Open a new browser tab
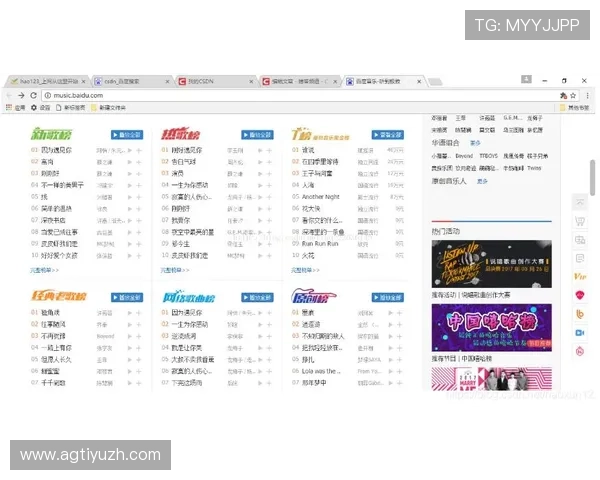Screen dimensions: 600x480 pyautogui.click(x=435, y=82)
